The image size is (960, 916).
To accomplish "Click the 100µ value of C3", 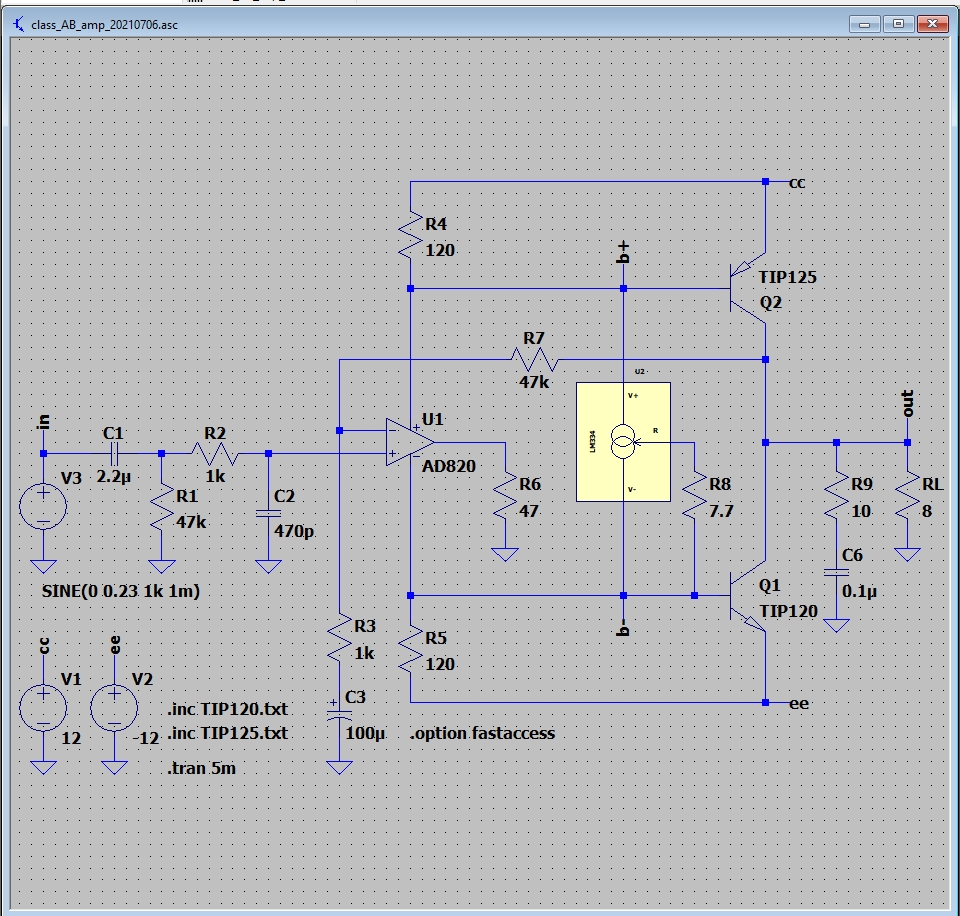I will pos(365,732).
